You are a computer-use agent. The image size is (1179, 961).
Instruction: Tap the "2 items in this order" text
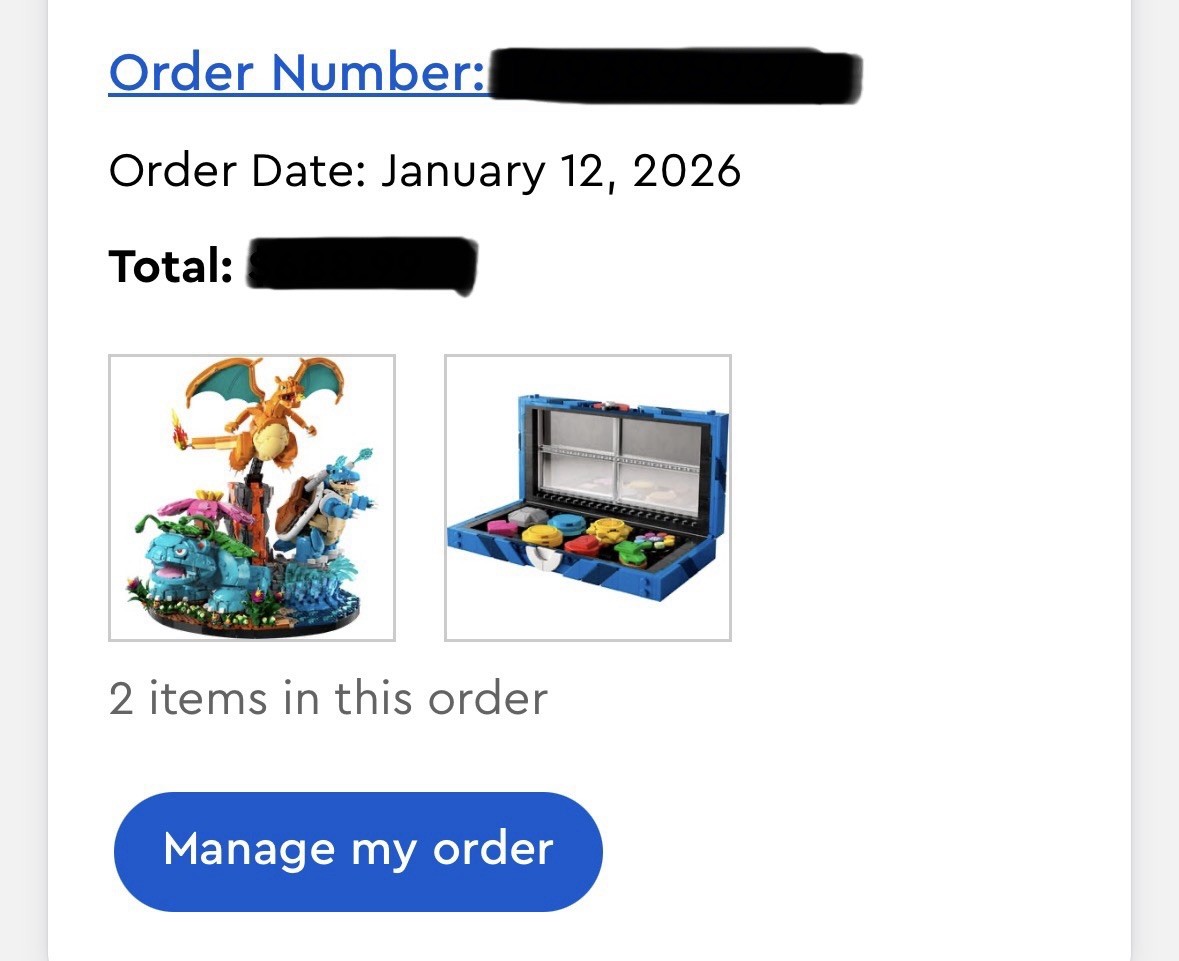click(x=328, y=698)
